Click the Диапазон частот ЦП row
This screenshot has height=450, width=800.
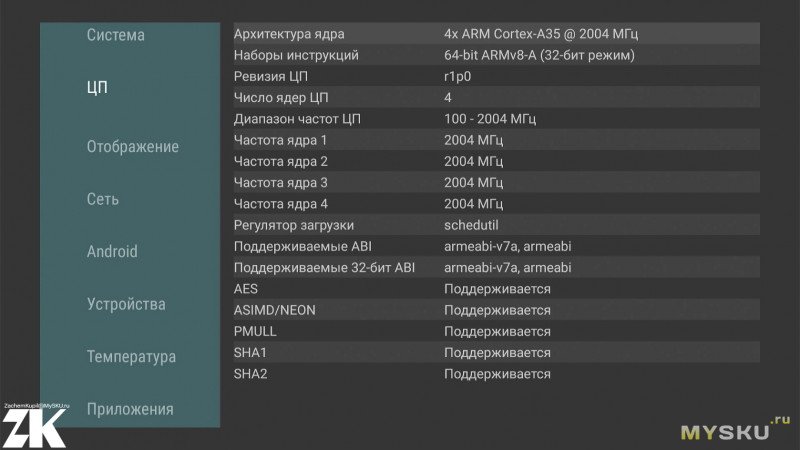496,119
